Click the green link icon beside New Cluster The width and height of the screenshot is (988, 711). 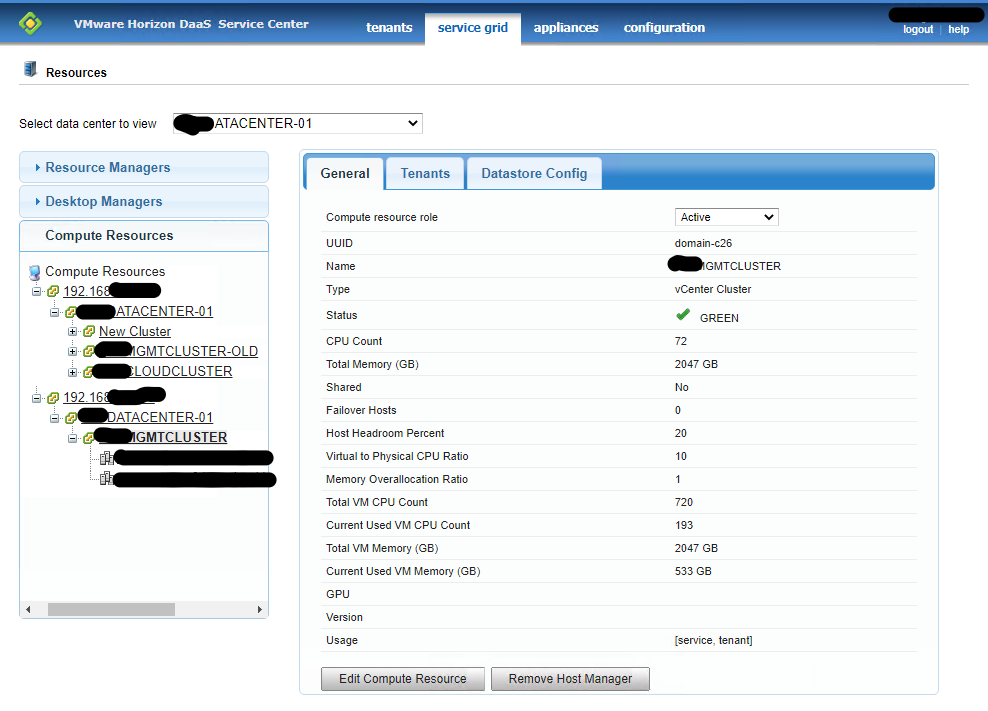[89, 331]
